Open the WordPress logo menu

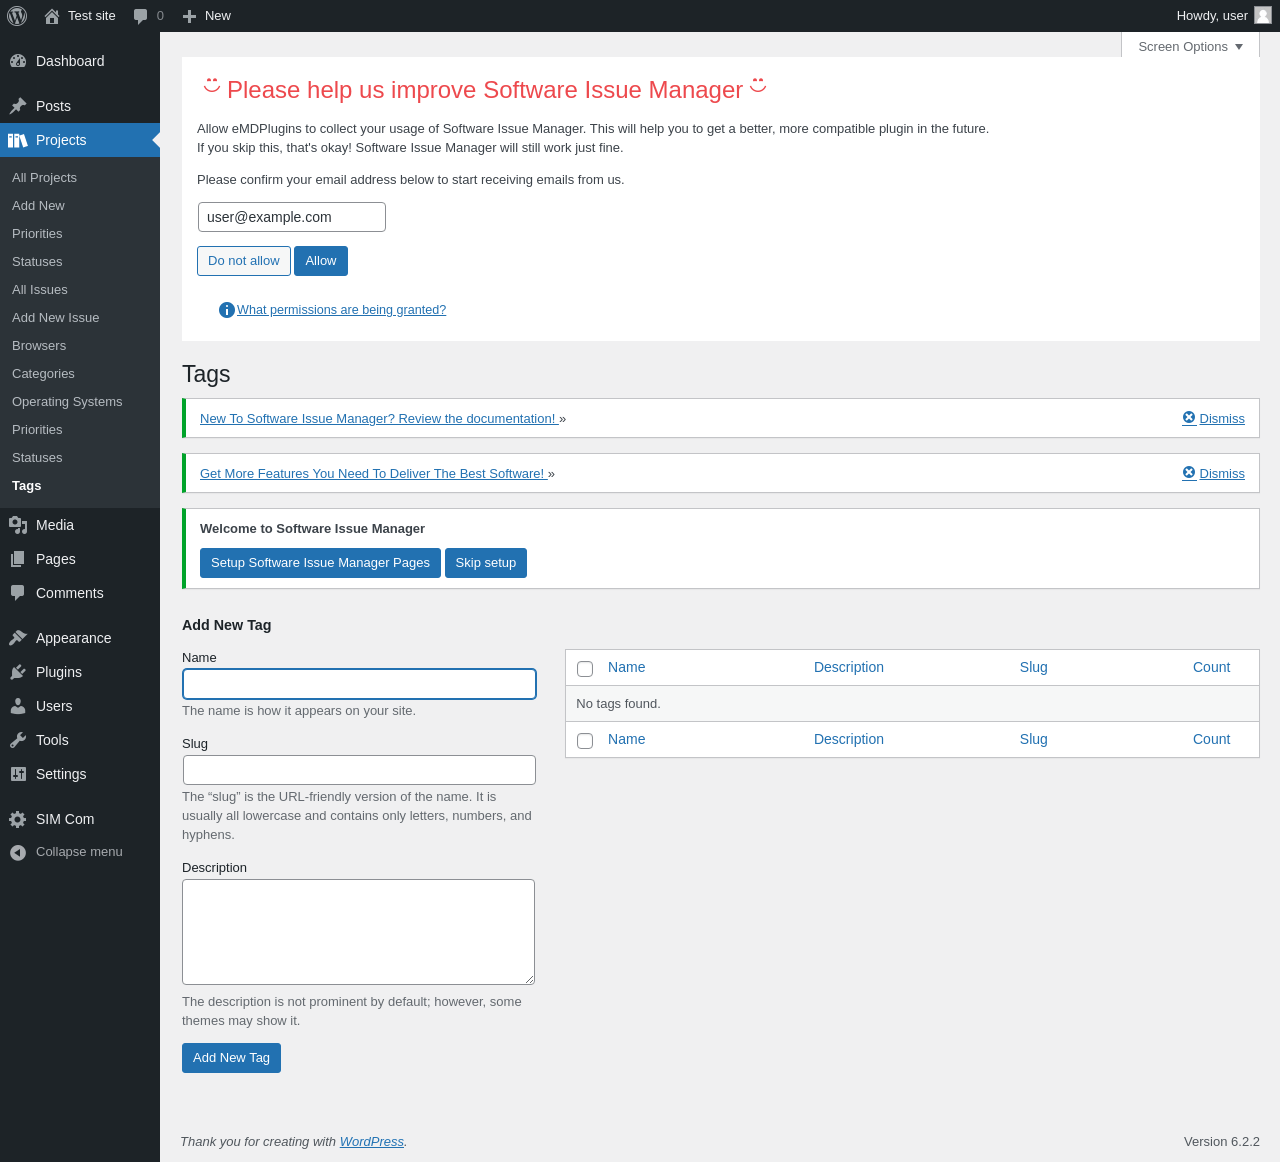coord(17,16)
